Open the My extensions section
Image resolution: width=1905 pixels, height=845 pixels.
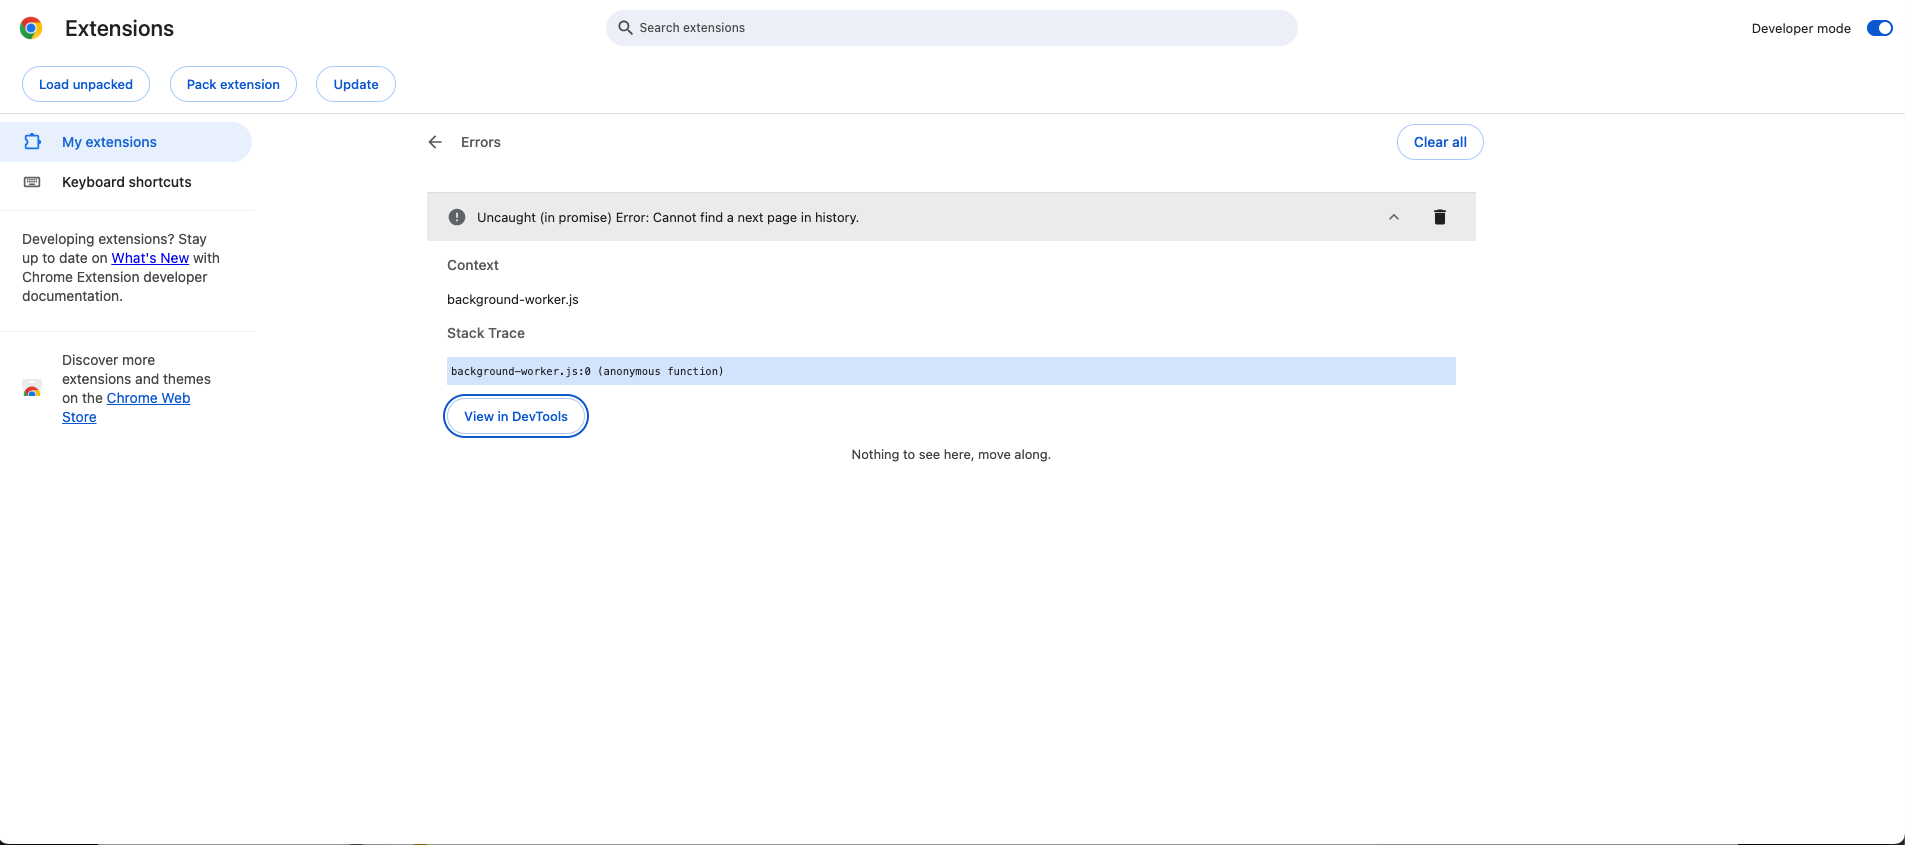(126, 142)
